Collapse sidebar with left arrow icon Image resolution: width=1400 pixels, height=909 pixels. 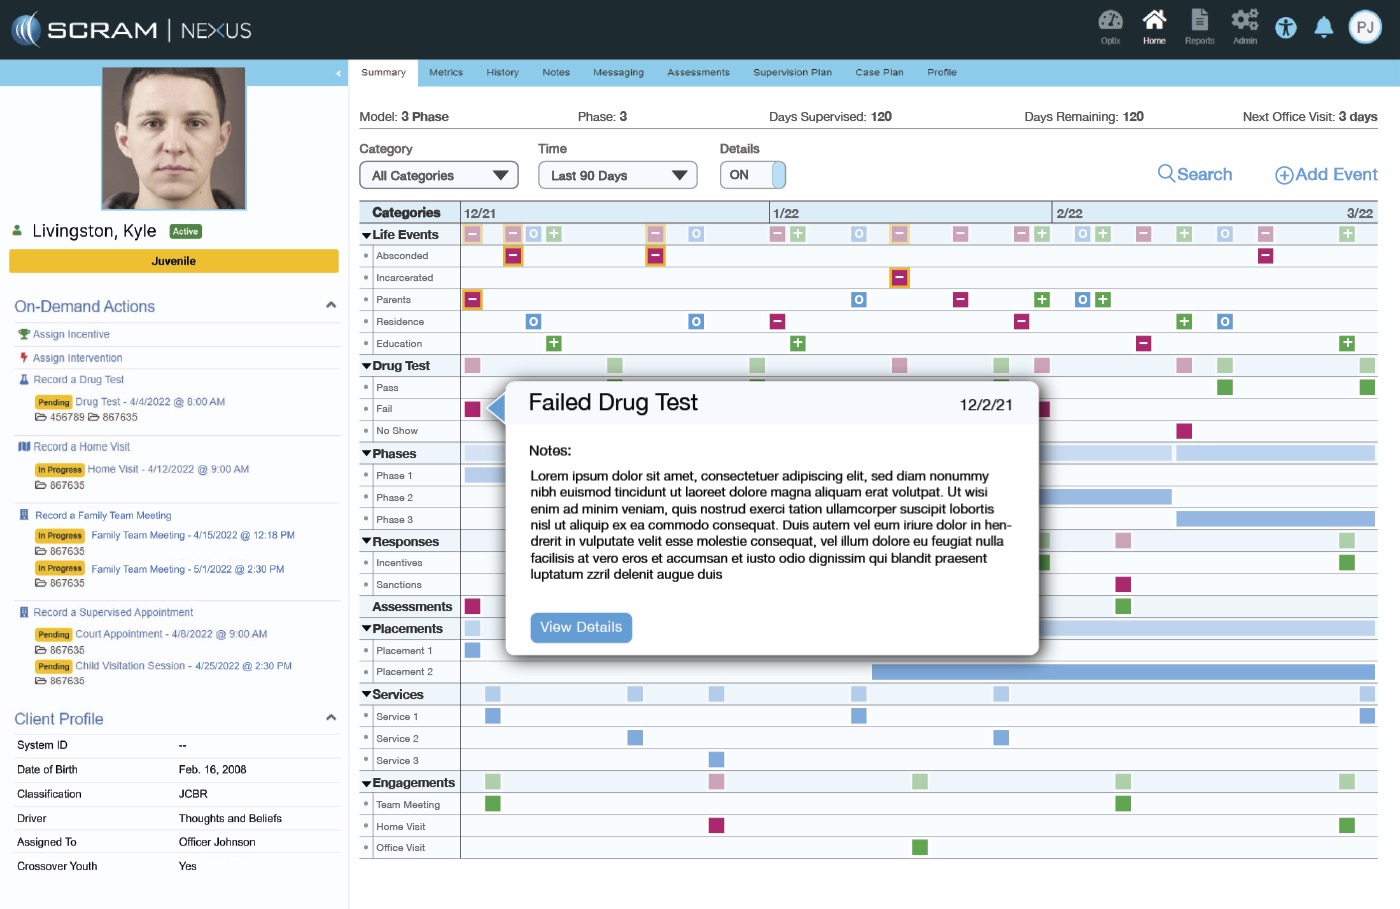tap(338, 73)
